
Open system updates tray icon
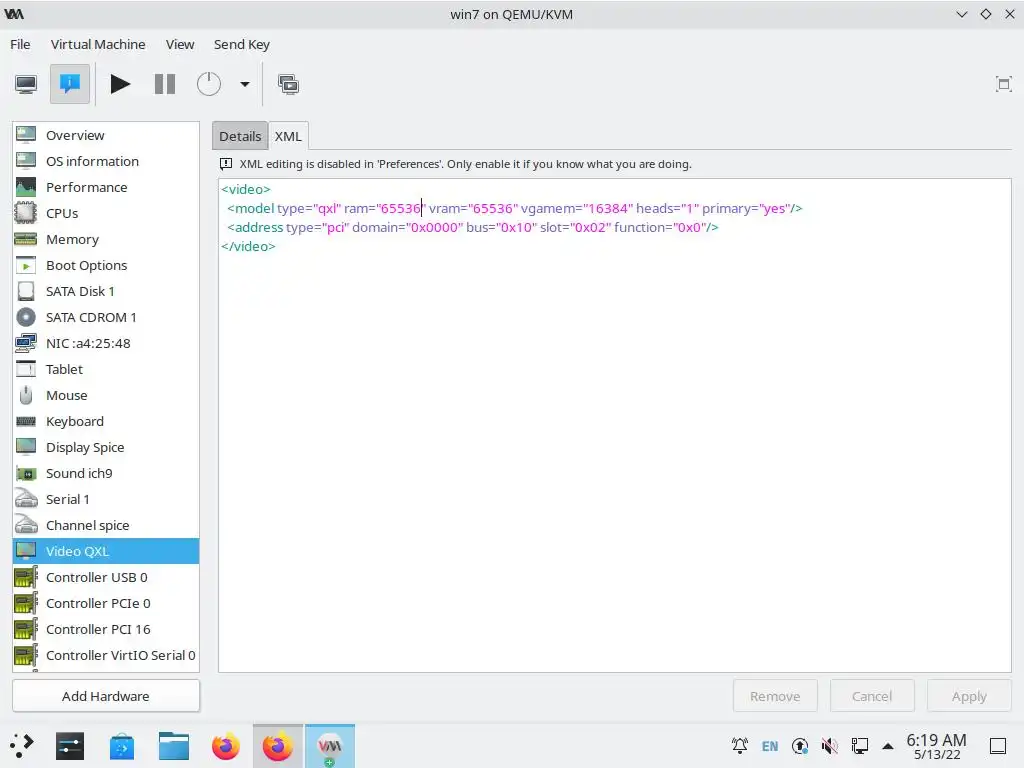800,746
